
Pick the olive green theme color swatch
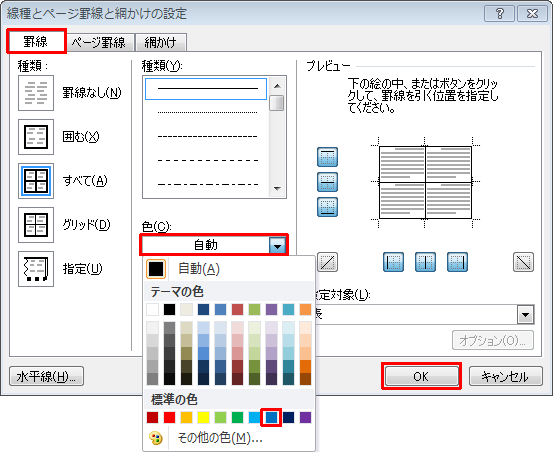[x=254, y=310]
